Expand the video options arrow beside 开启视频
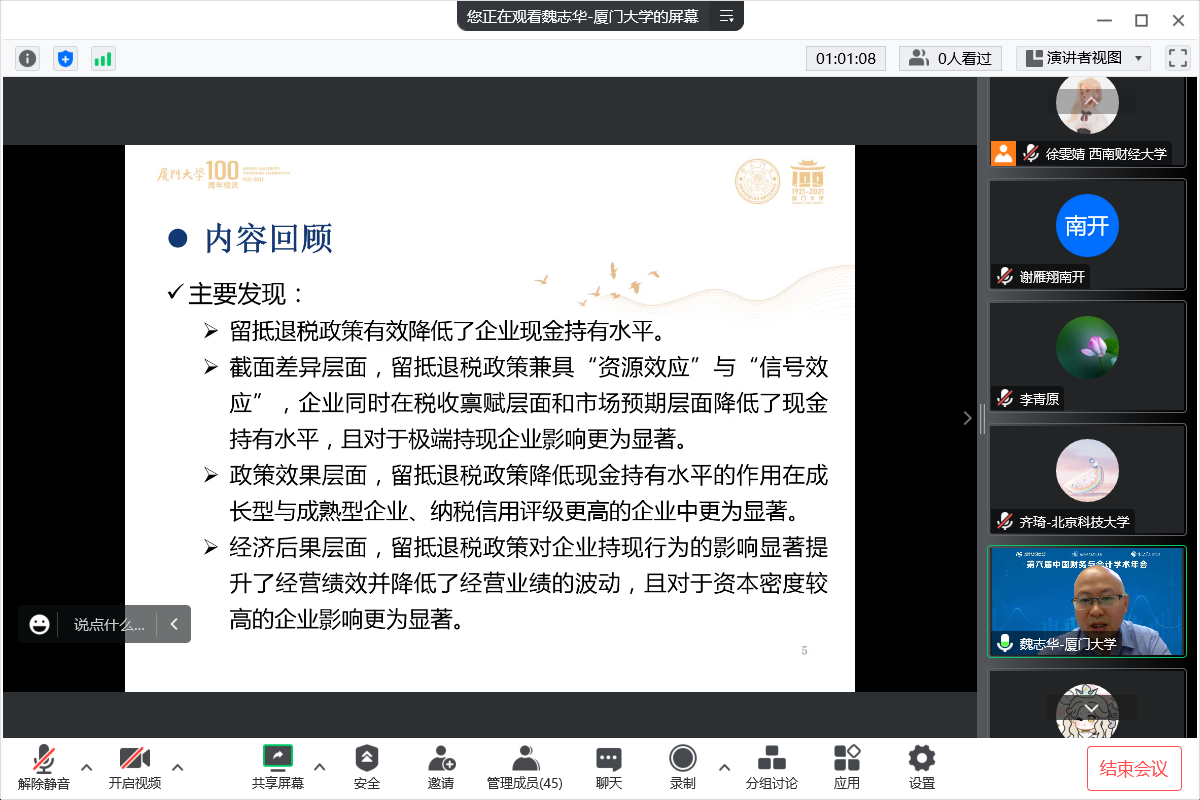The height and width of the screenshot is (800, 1200). (178, 767)
